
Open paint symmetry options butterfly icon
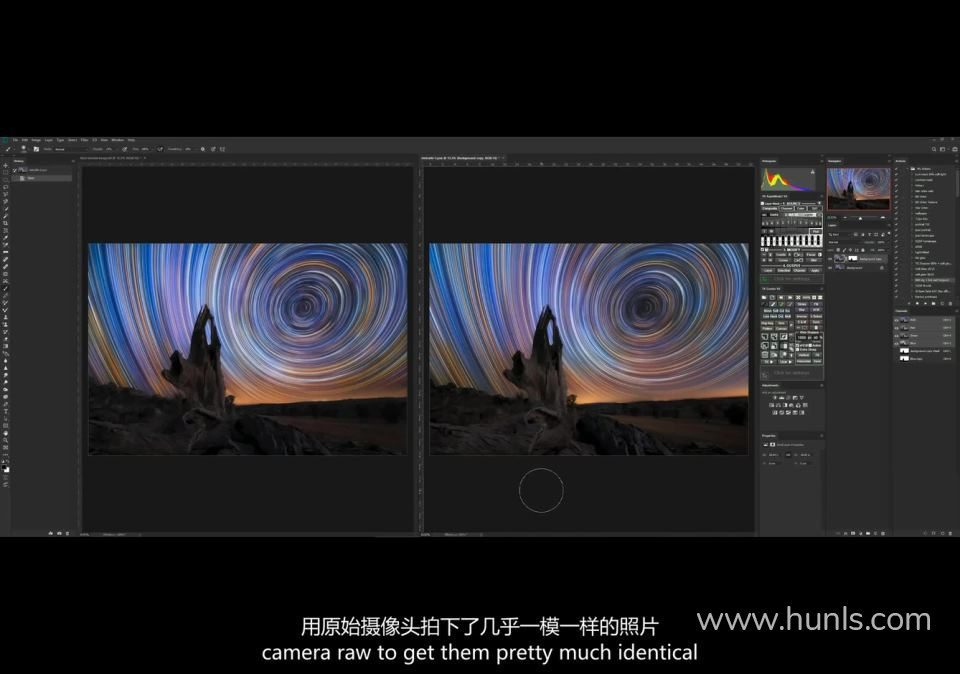tap(222, 149)
